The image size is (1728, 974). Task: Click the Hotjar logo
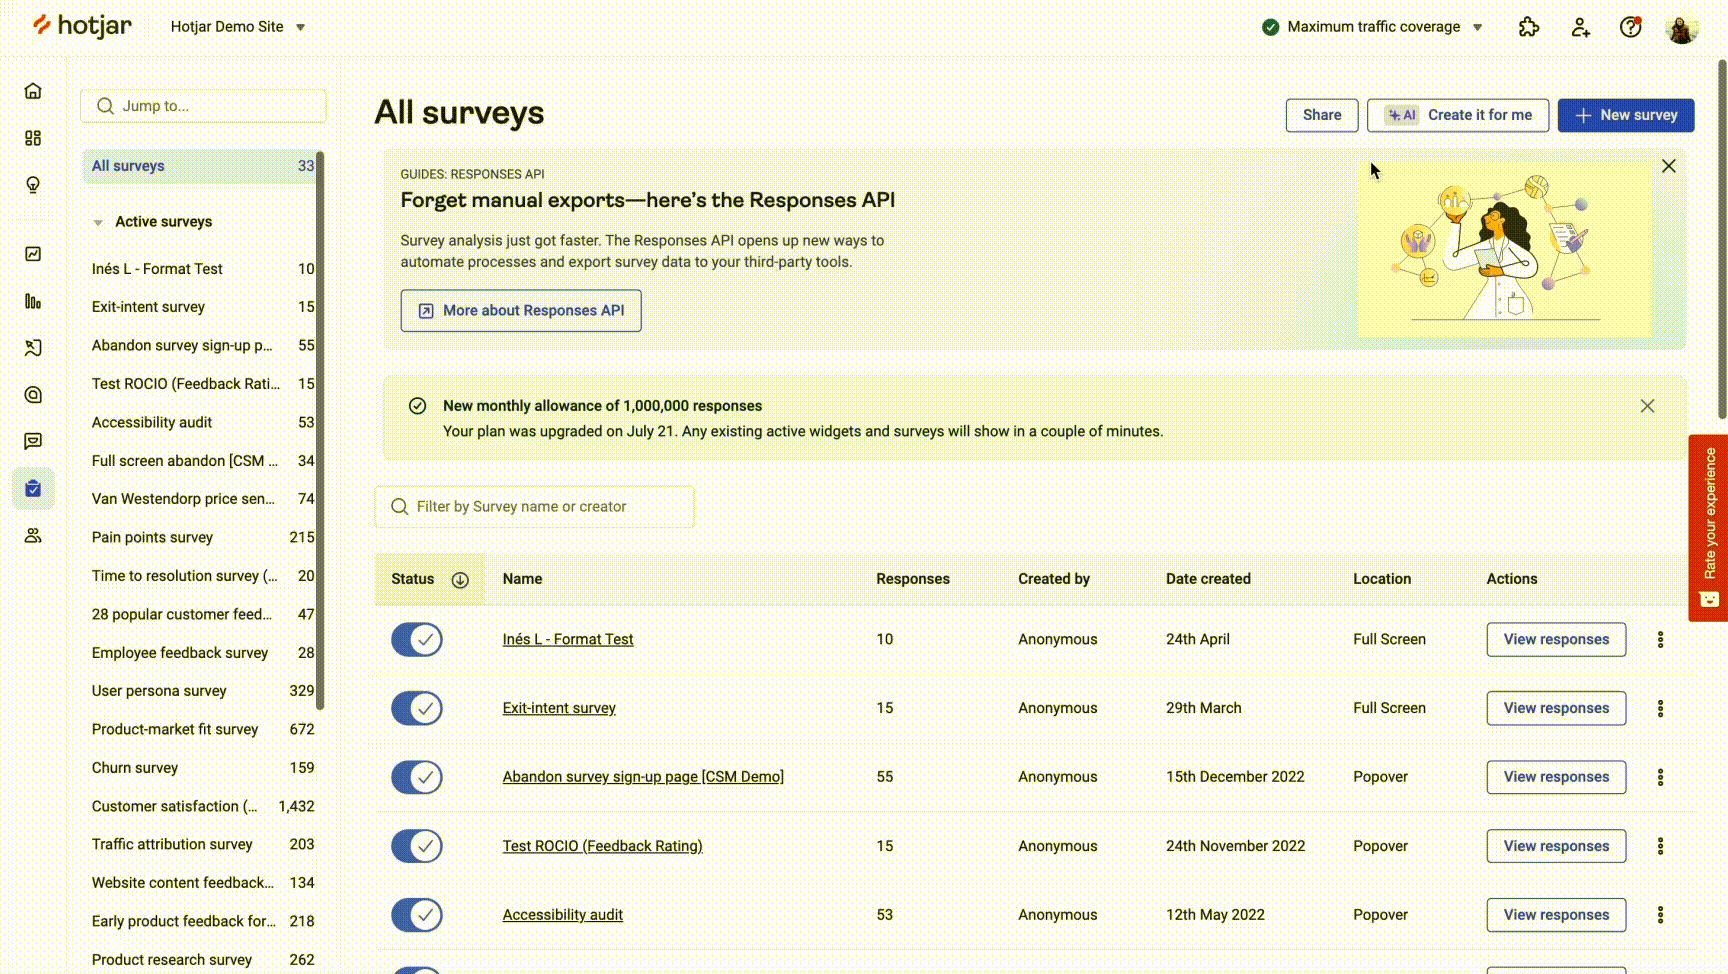pos(82,26)
